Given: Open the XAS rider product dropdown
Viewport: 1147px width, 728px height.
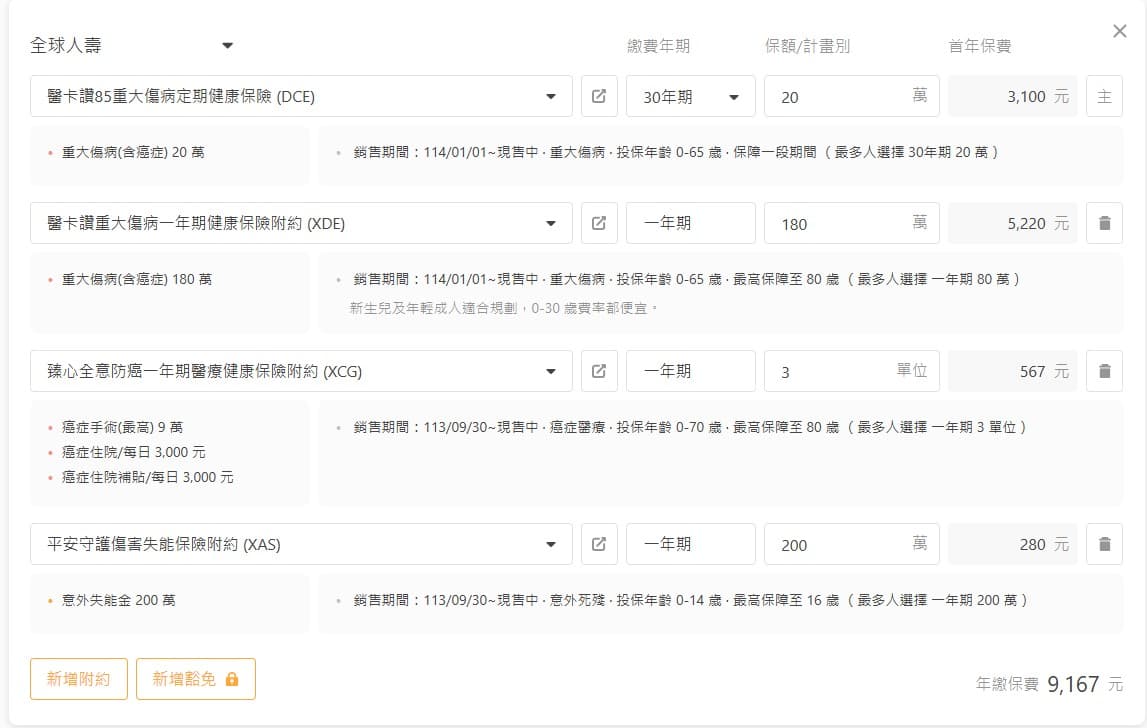Looking at the screenshot, I should 551,544.
